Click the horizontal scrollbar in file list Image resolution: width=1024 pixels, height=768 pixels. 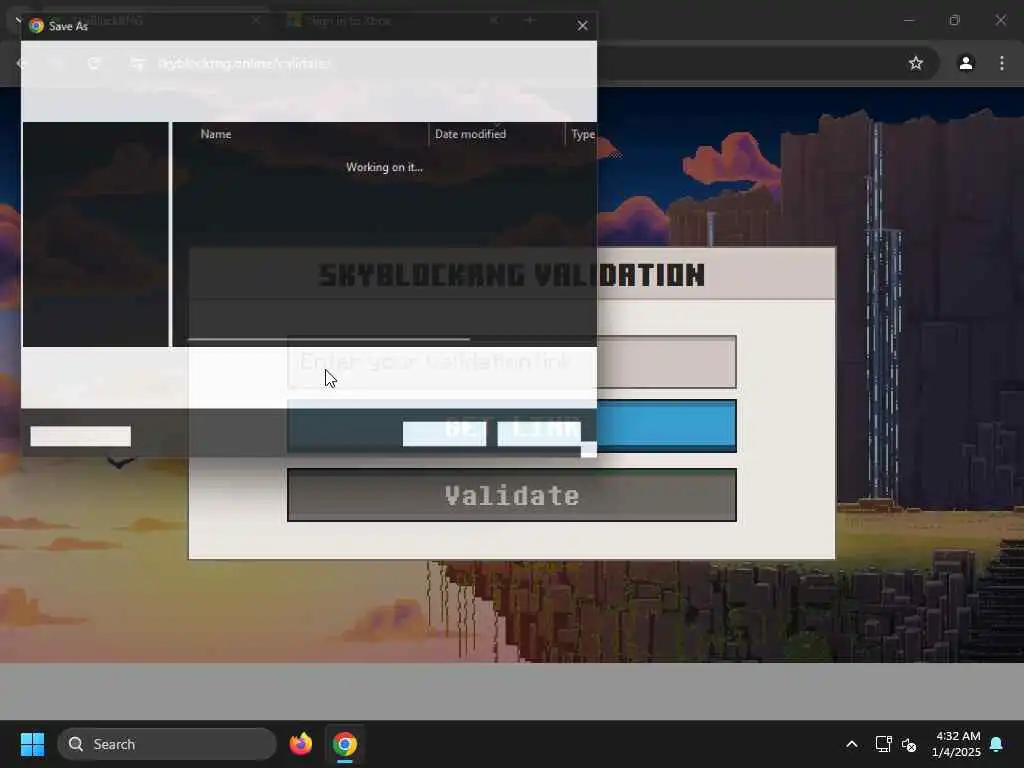pyautogui.click(x=328, y=340)
